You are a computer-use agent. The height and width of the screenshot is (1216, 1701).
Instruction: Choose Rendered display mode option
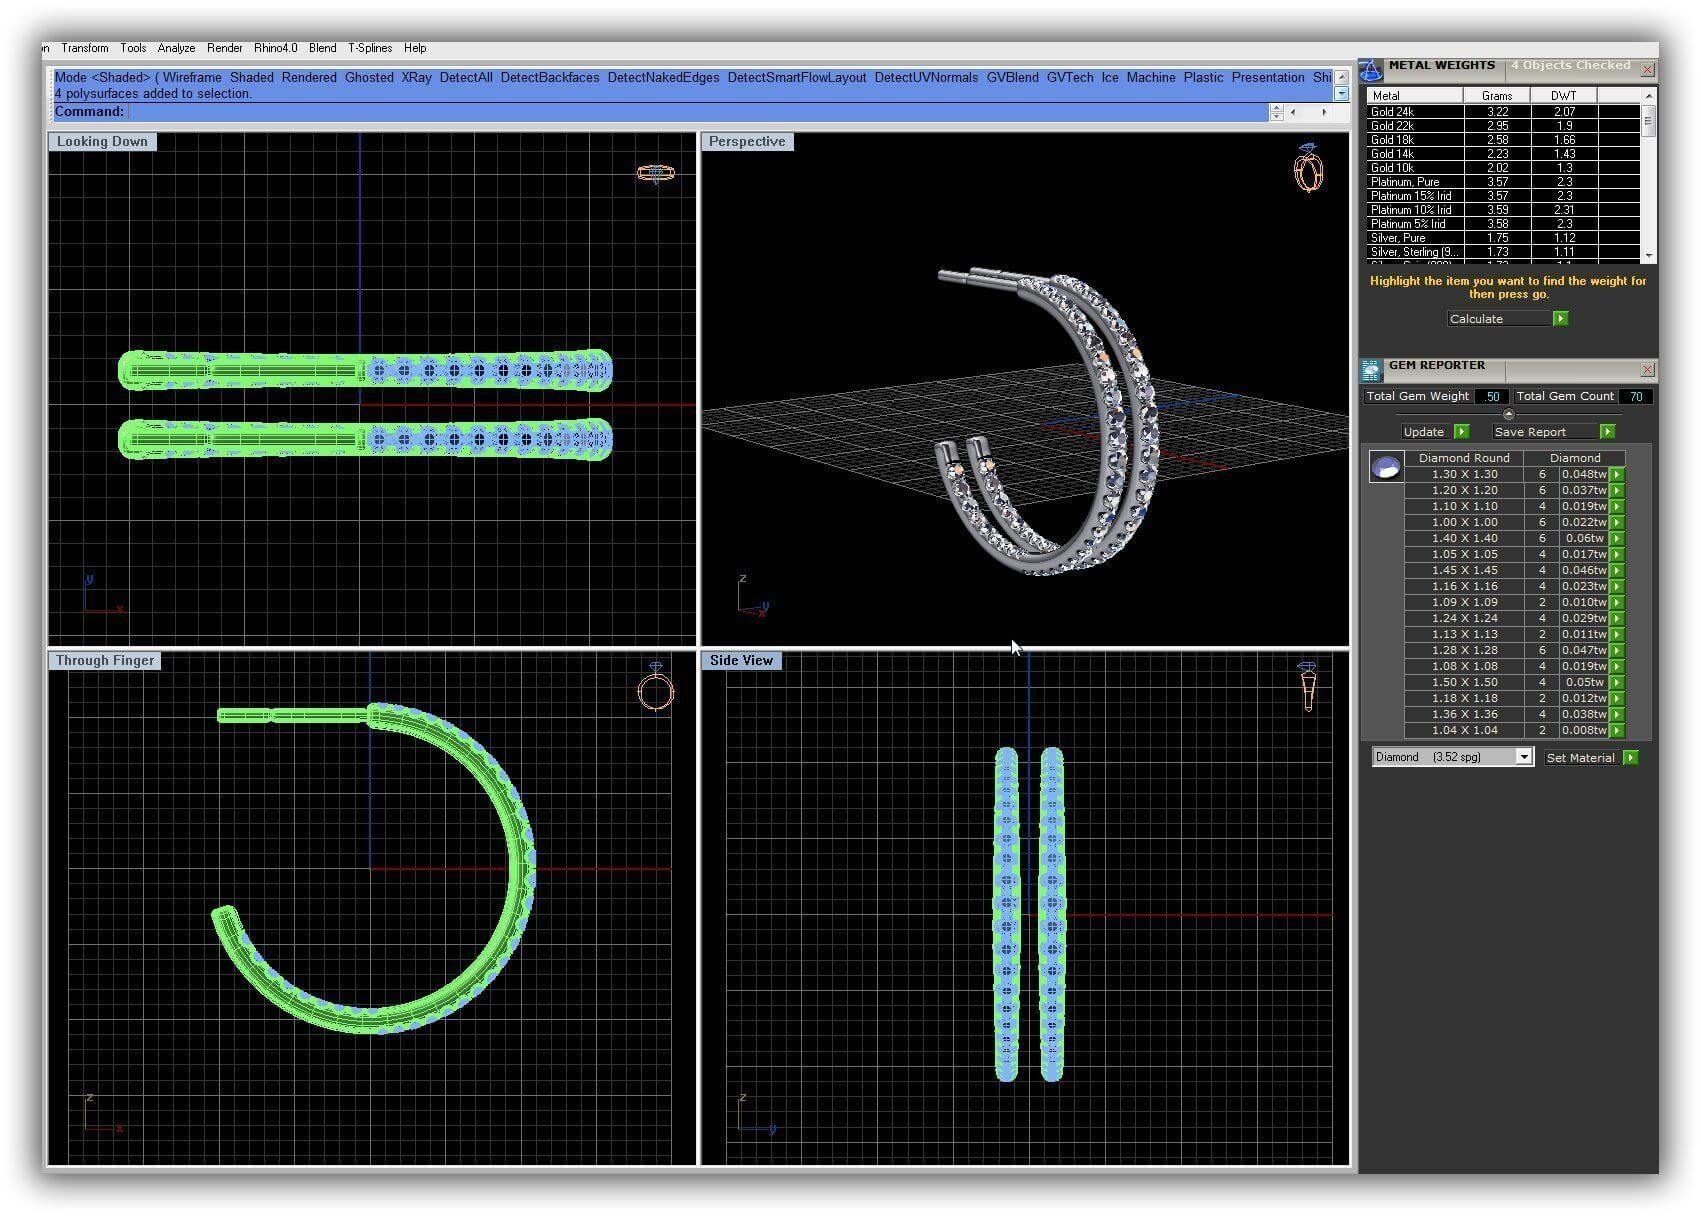[309, 77]
